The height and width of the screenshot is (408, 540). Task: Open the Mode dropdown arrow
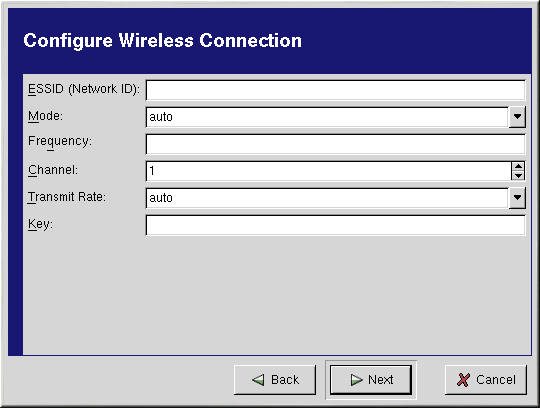tap(517, 117)
